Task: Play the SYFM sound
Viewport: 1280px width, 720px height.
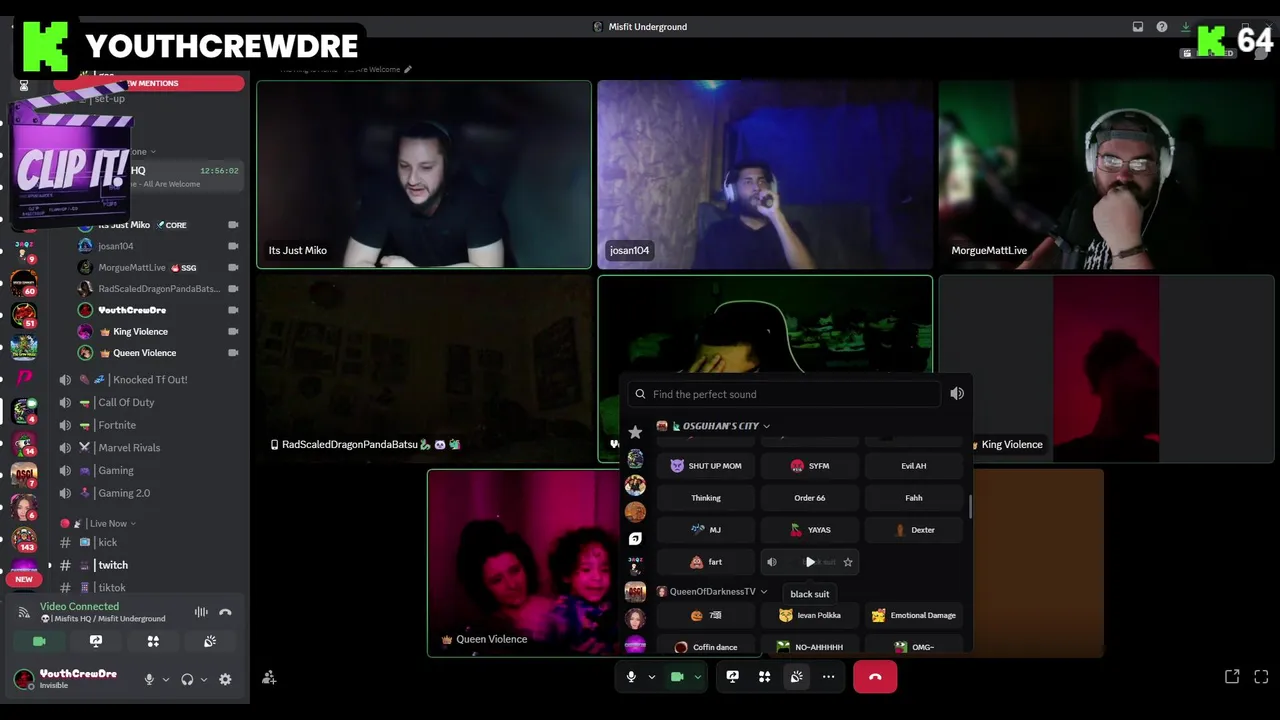Action: (810, 466)
